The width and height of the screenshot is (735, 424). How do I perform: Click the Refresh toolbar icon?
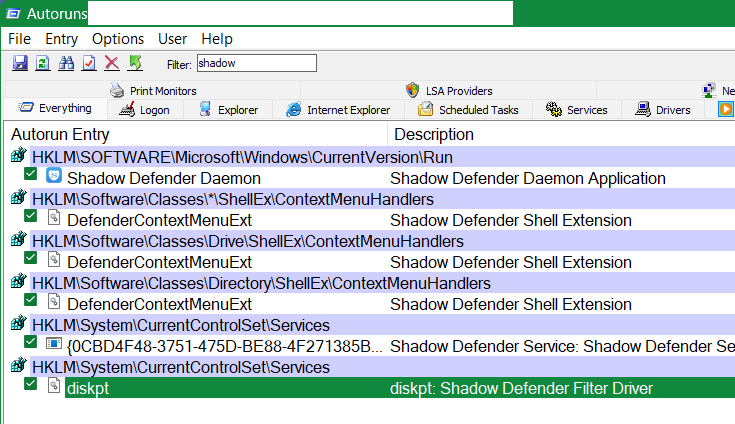click(x=43, y=63)
